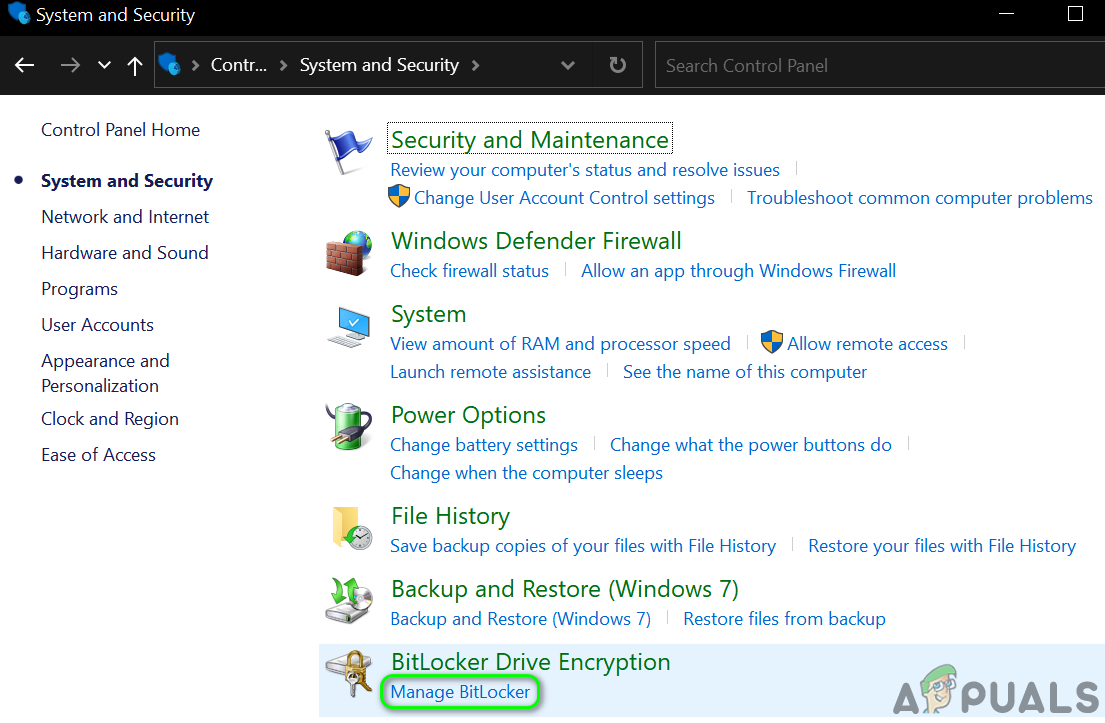
Task: Click the Windows Defender Firewall brick wall icon
Action: 348,254
